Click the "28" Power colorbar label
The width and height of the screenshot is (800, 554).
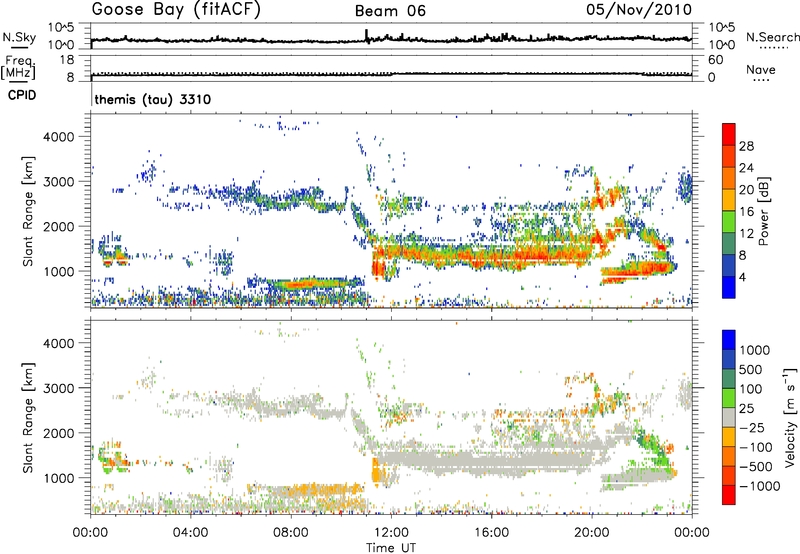746,146
